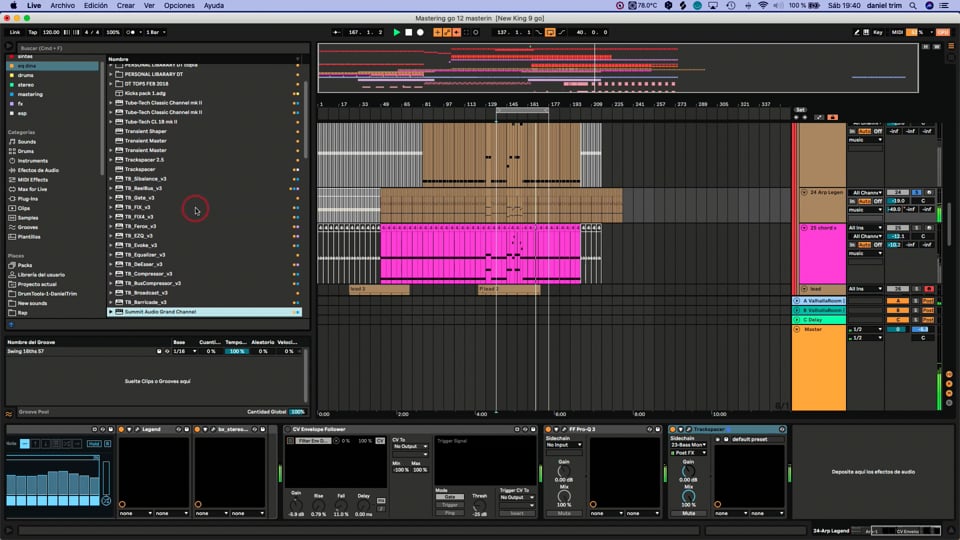The height and width of the screenshot is (540, 960).
Task: Open the Master 1/2 output dropdown
Action: (865, 329)
